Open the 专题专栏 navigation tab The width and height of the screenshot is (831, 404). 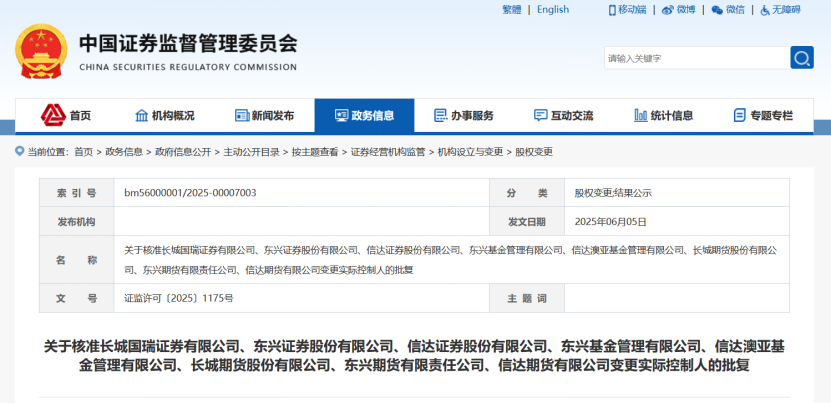pyautogui.click(x=763, y=116)
